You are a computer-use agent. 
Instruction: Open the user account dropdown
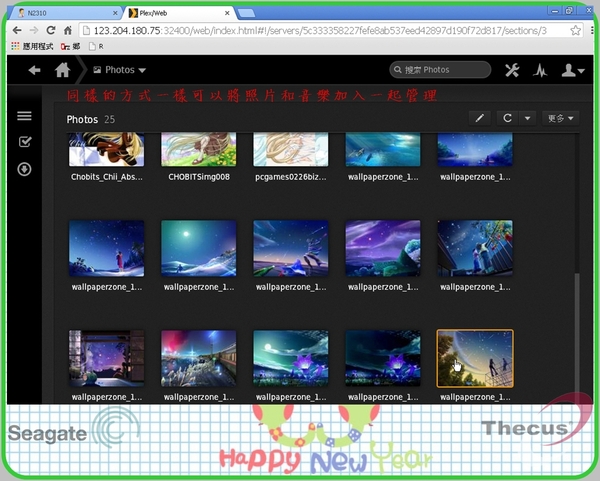coord(573,70)
